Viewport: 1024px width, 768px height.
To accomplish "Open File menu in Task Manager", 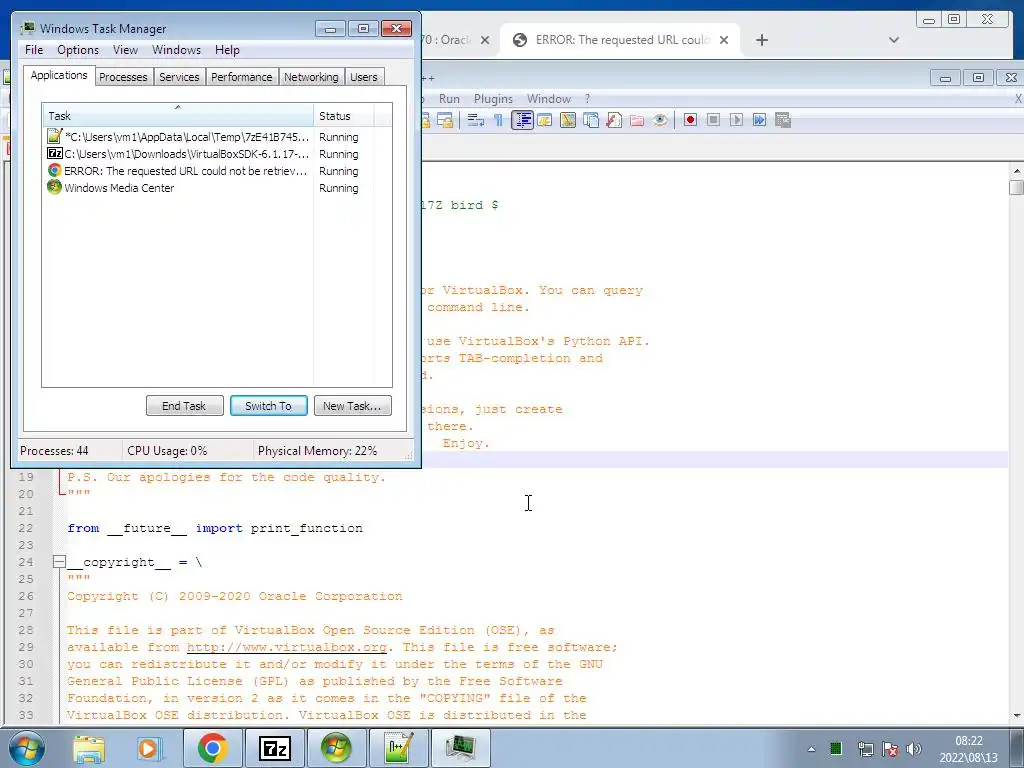I will [x=34, y=50].
